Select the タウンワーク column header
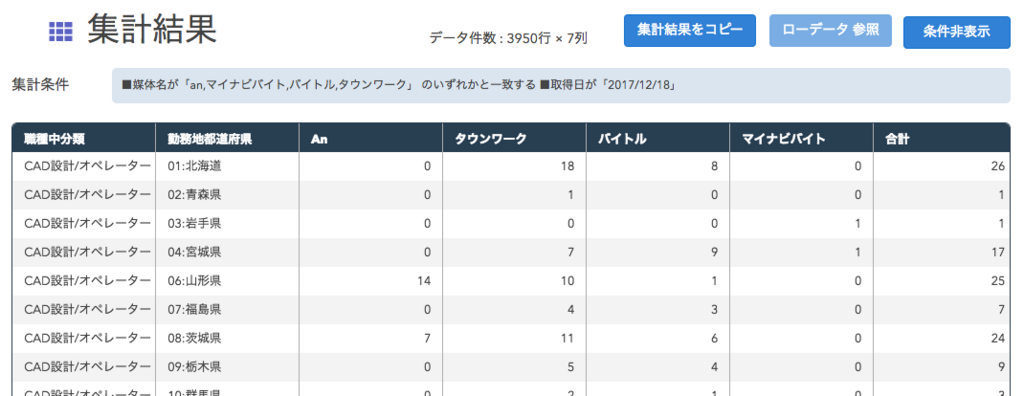 click(515, 138)
